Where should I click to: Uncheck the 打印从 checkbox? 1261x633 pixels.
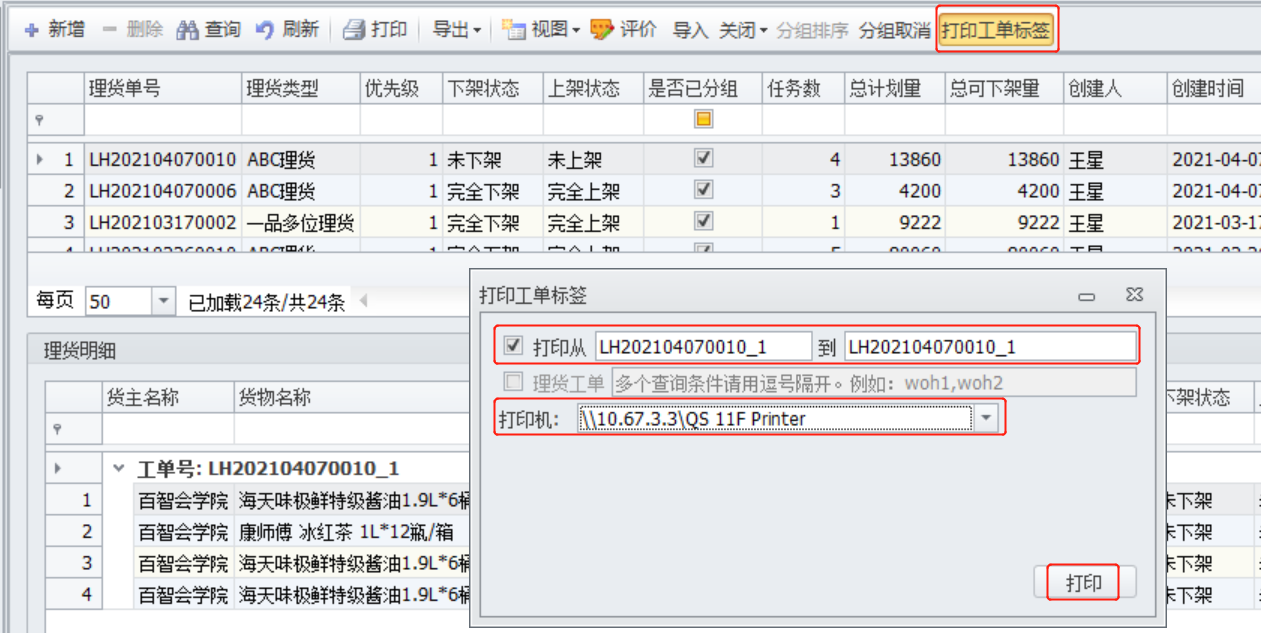click(x=514, y=346)
